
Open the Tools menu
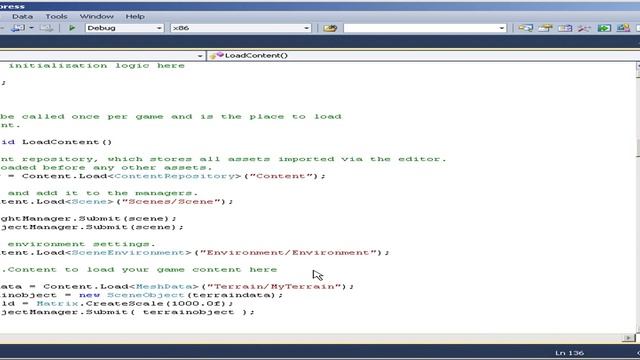(56, 16)
